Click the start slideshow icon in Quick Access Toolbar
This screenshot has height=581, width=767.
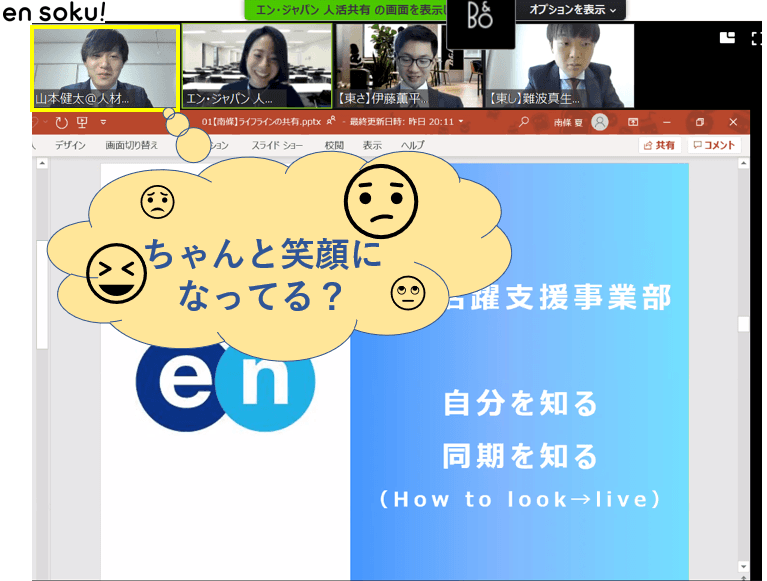point(82,122)
